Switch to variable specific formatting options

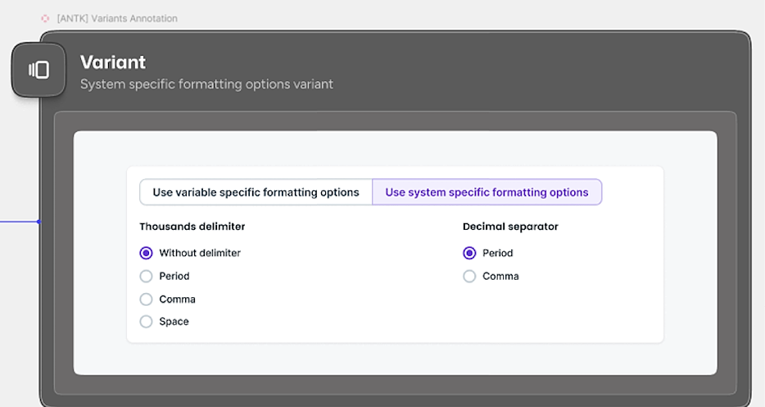pos(256,192)
